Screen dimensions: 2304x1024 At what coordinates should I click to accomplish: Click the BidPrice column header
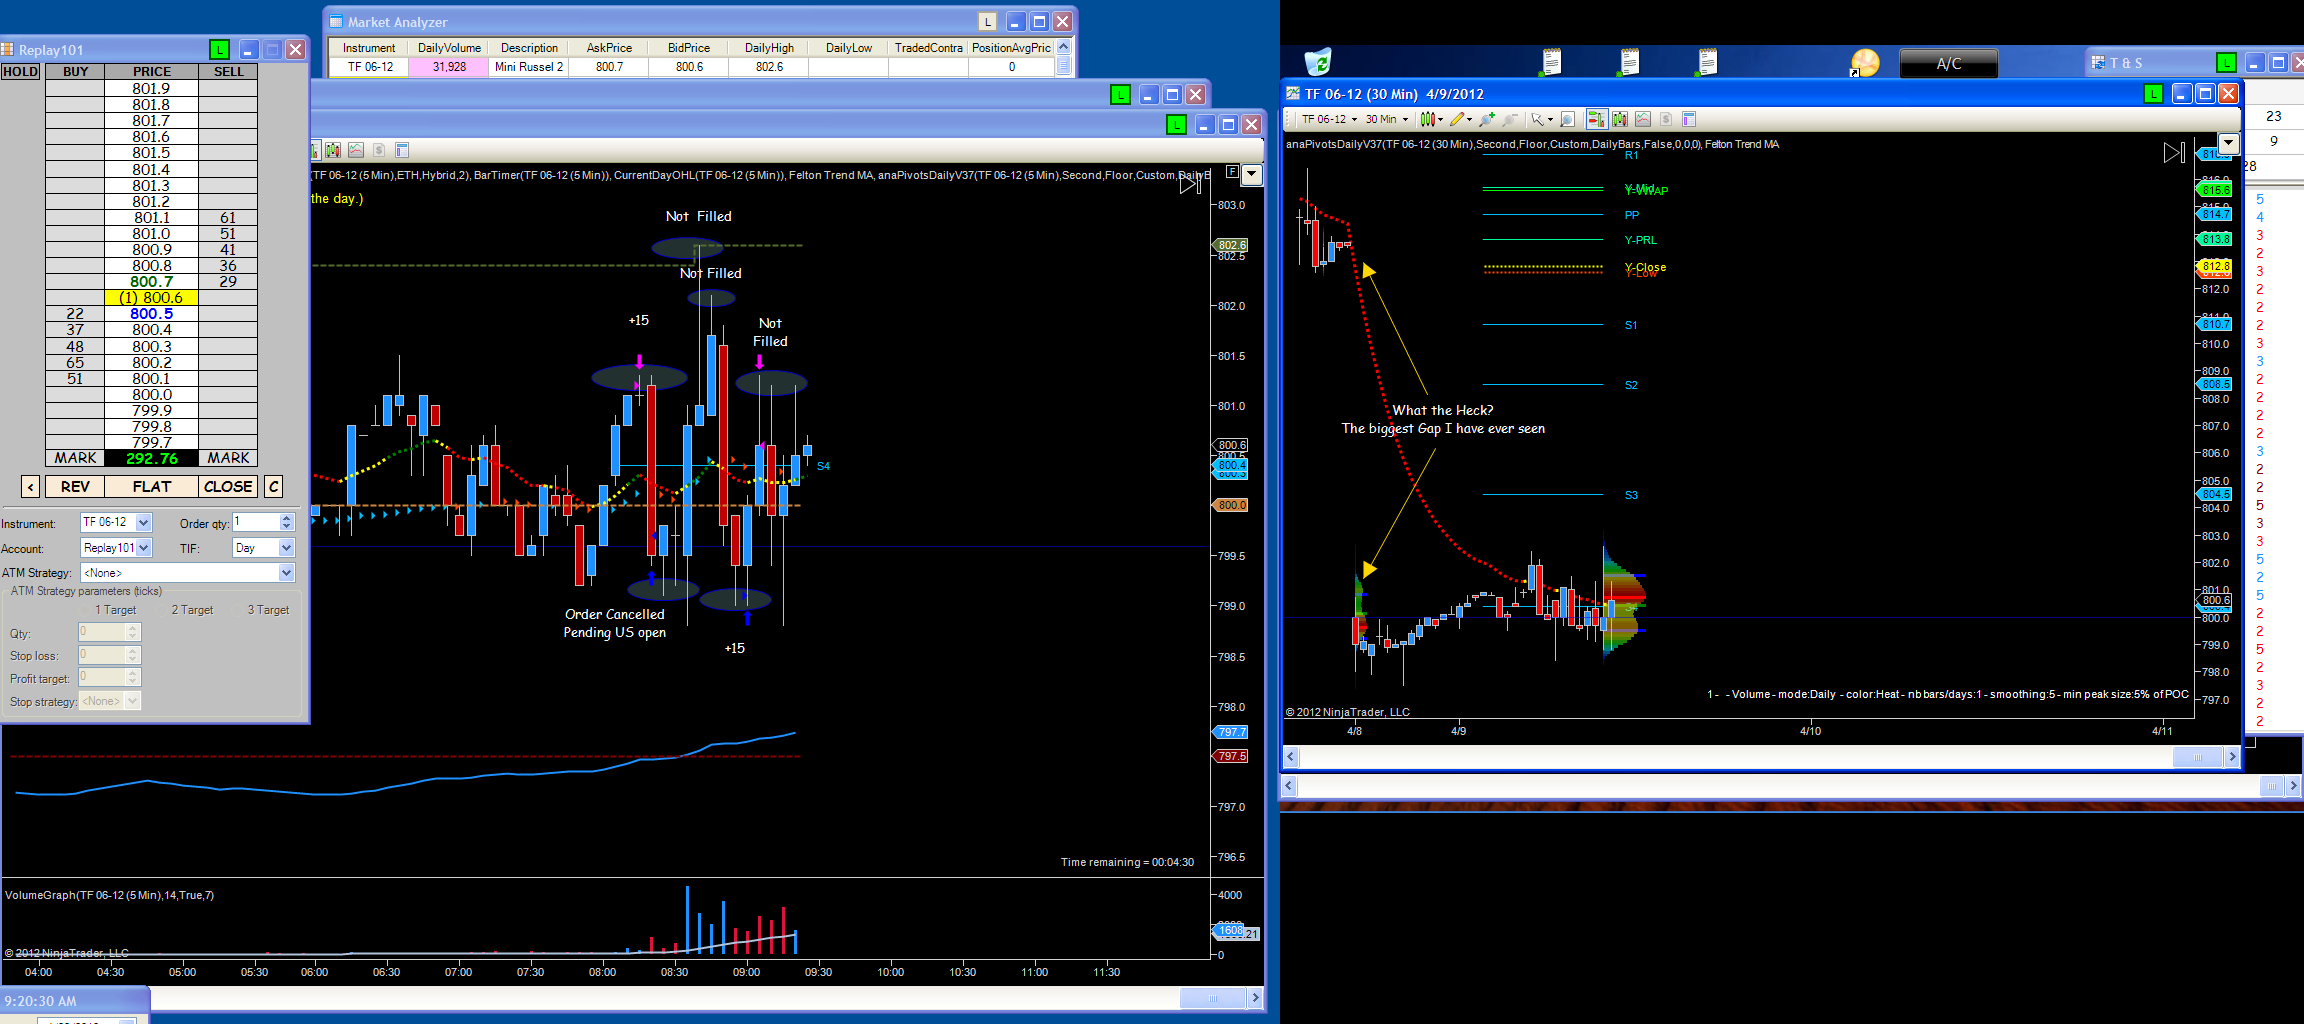689,48
